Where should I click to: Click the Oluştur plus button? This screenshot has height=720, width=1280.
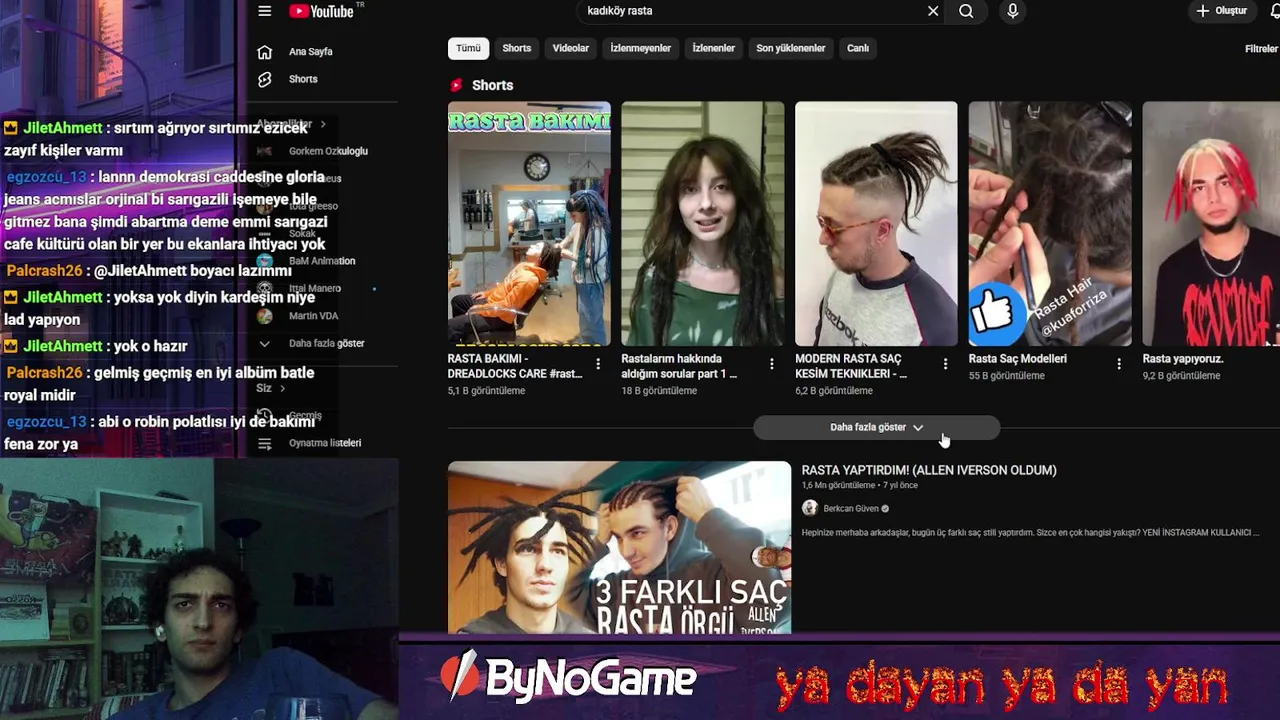1223,11
